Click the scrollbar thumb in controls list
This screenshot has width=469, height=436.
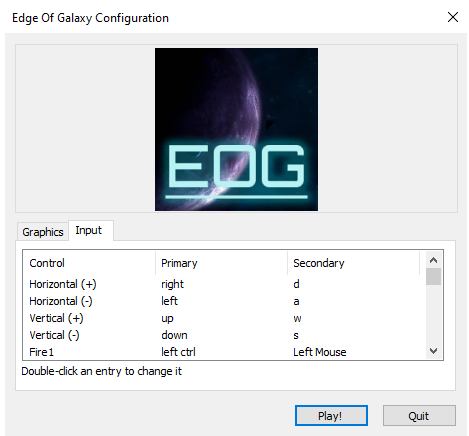(433, 277)
